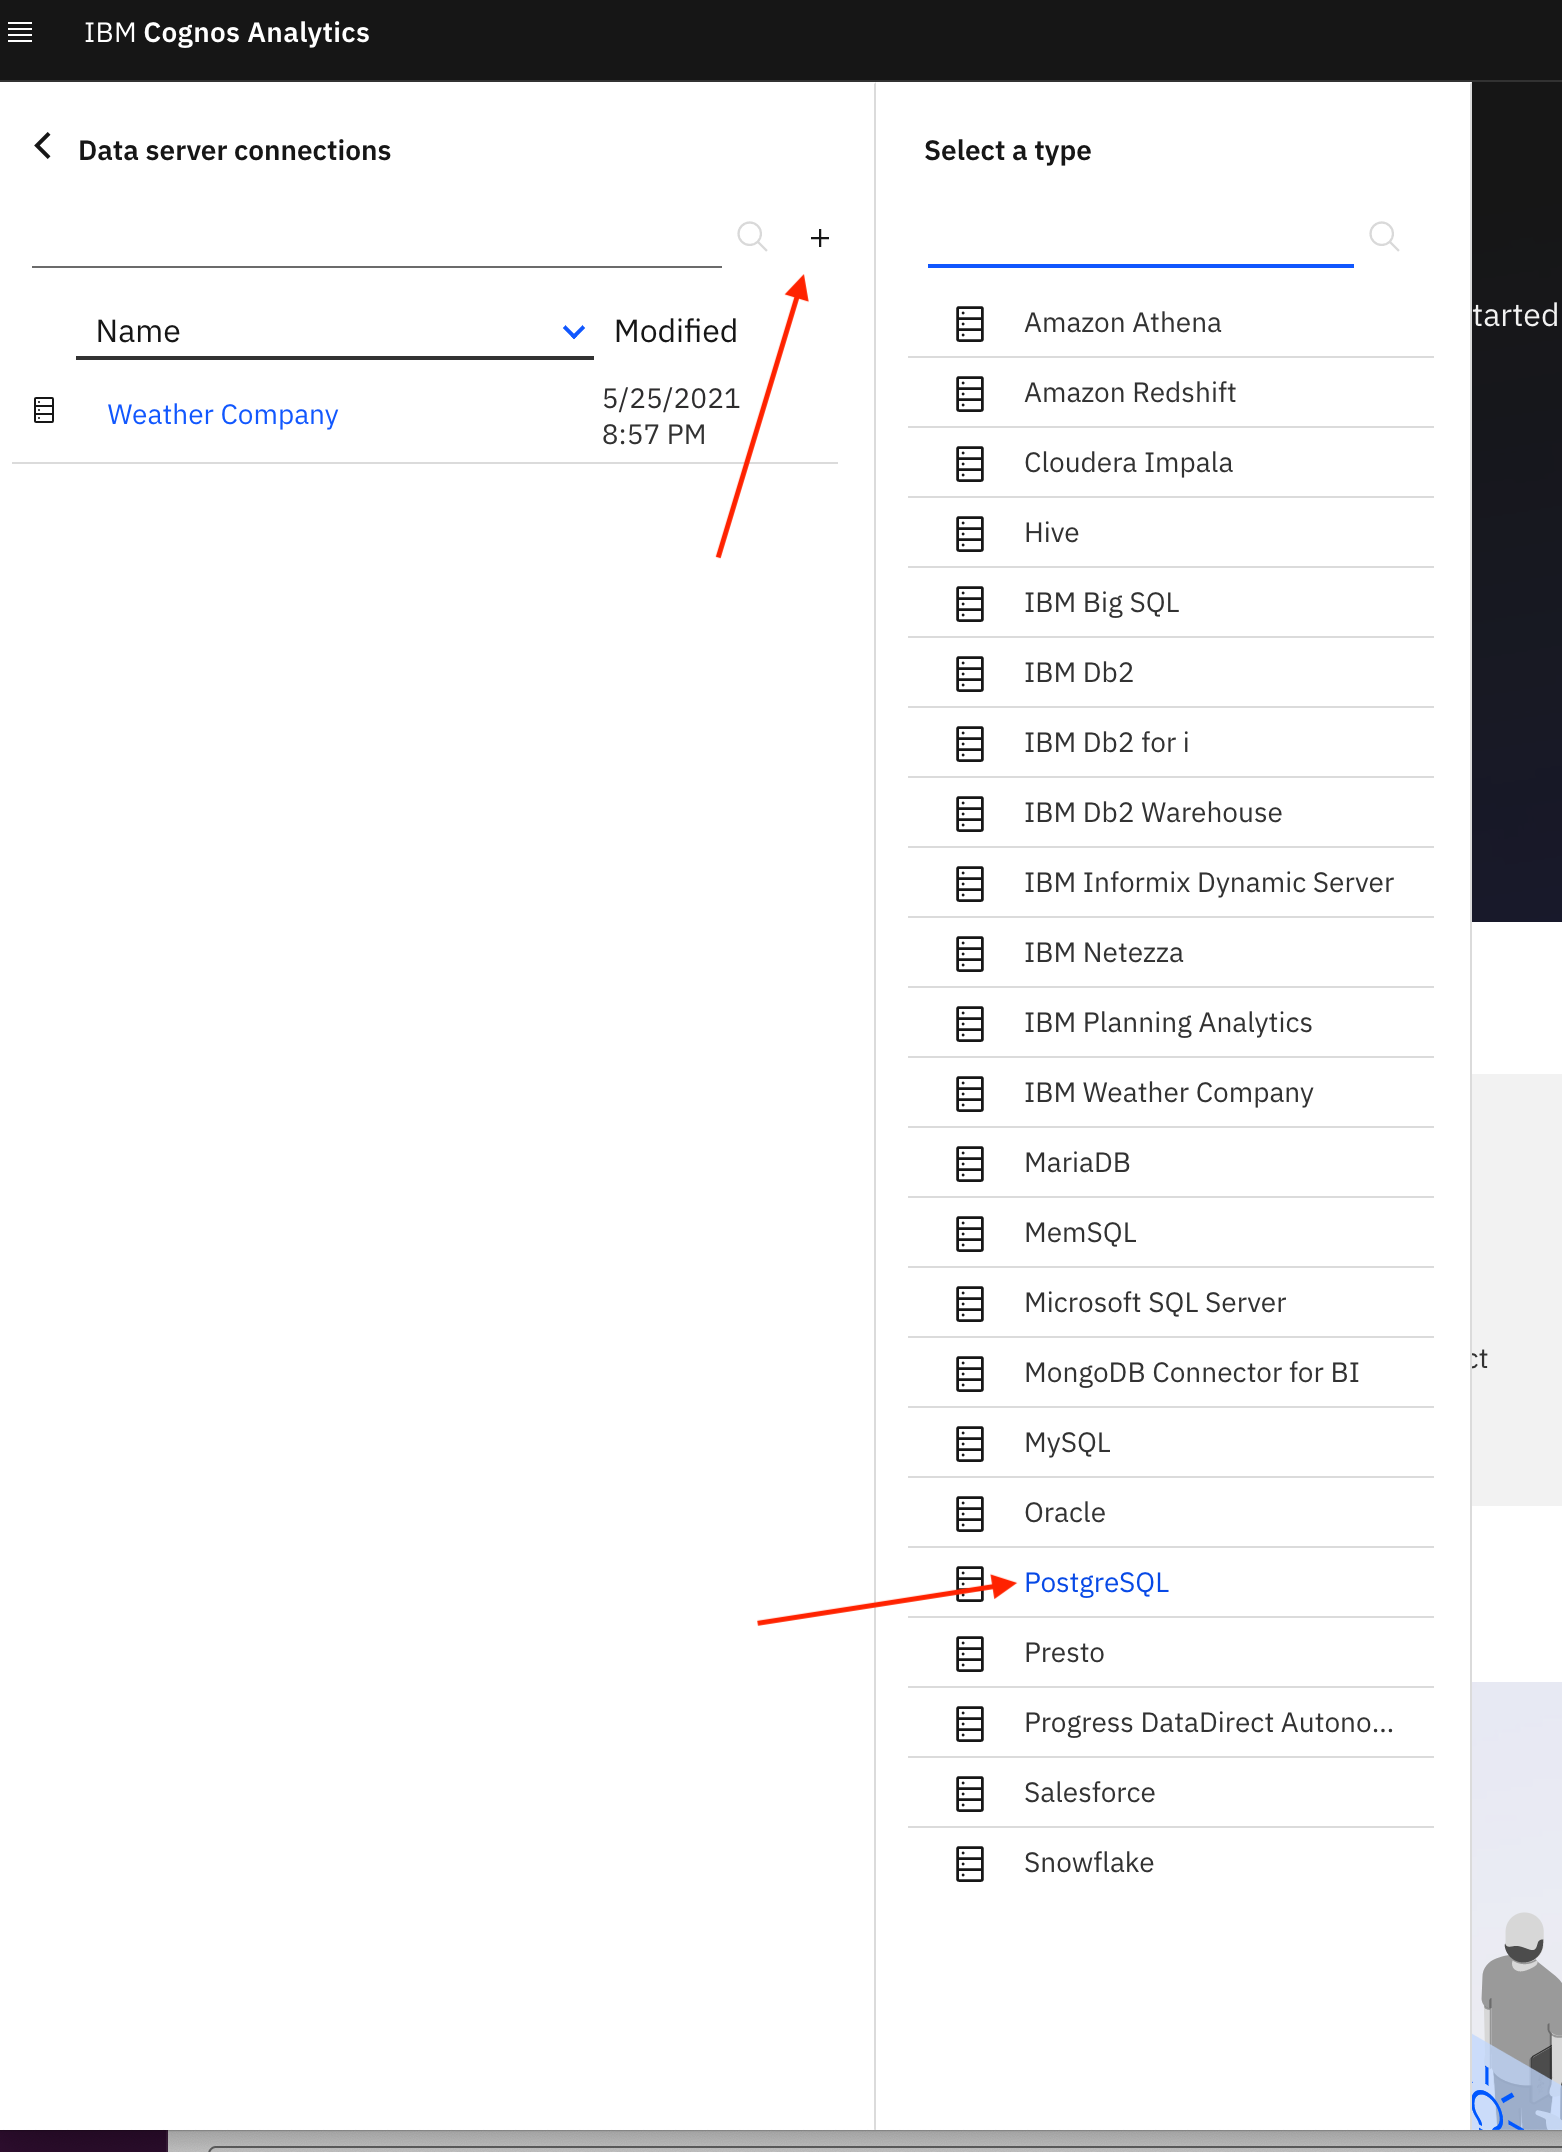This screenshot has height=2152, width=1562.
Task: Click the IBM Db2 Warehouse icon
Action: coord(970,813)
